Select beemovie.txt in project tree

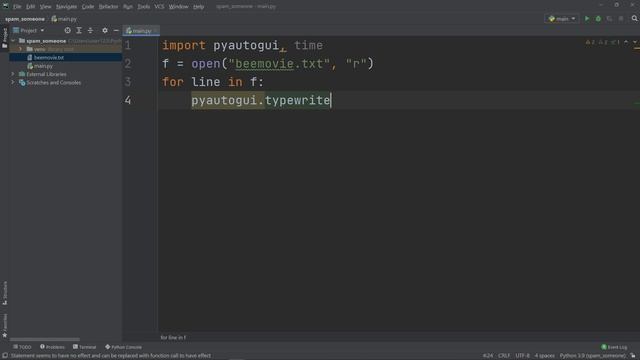coord(66,58)
